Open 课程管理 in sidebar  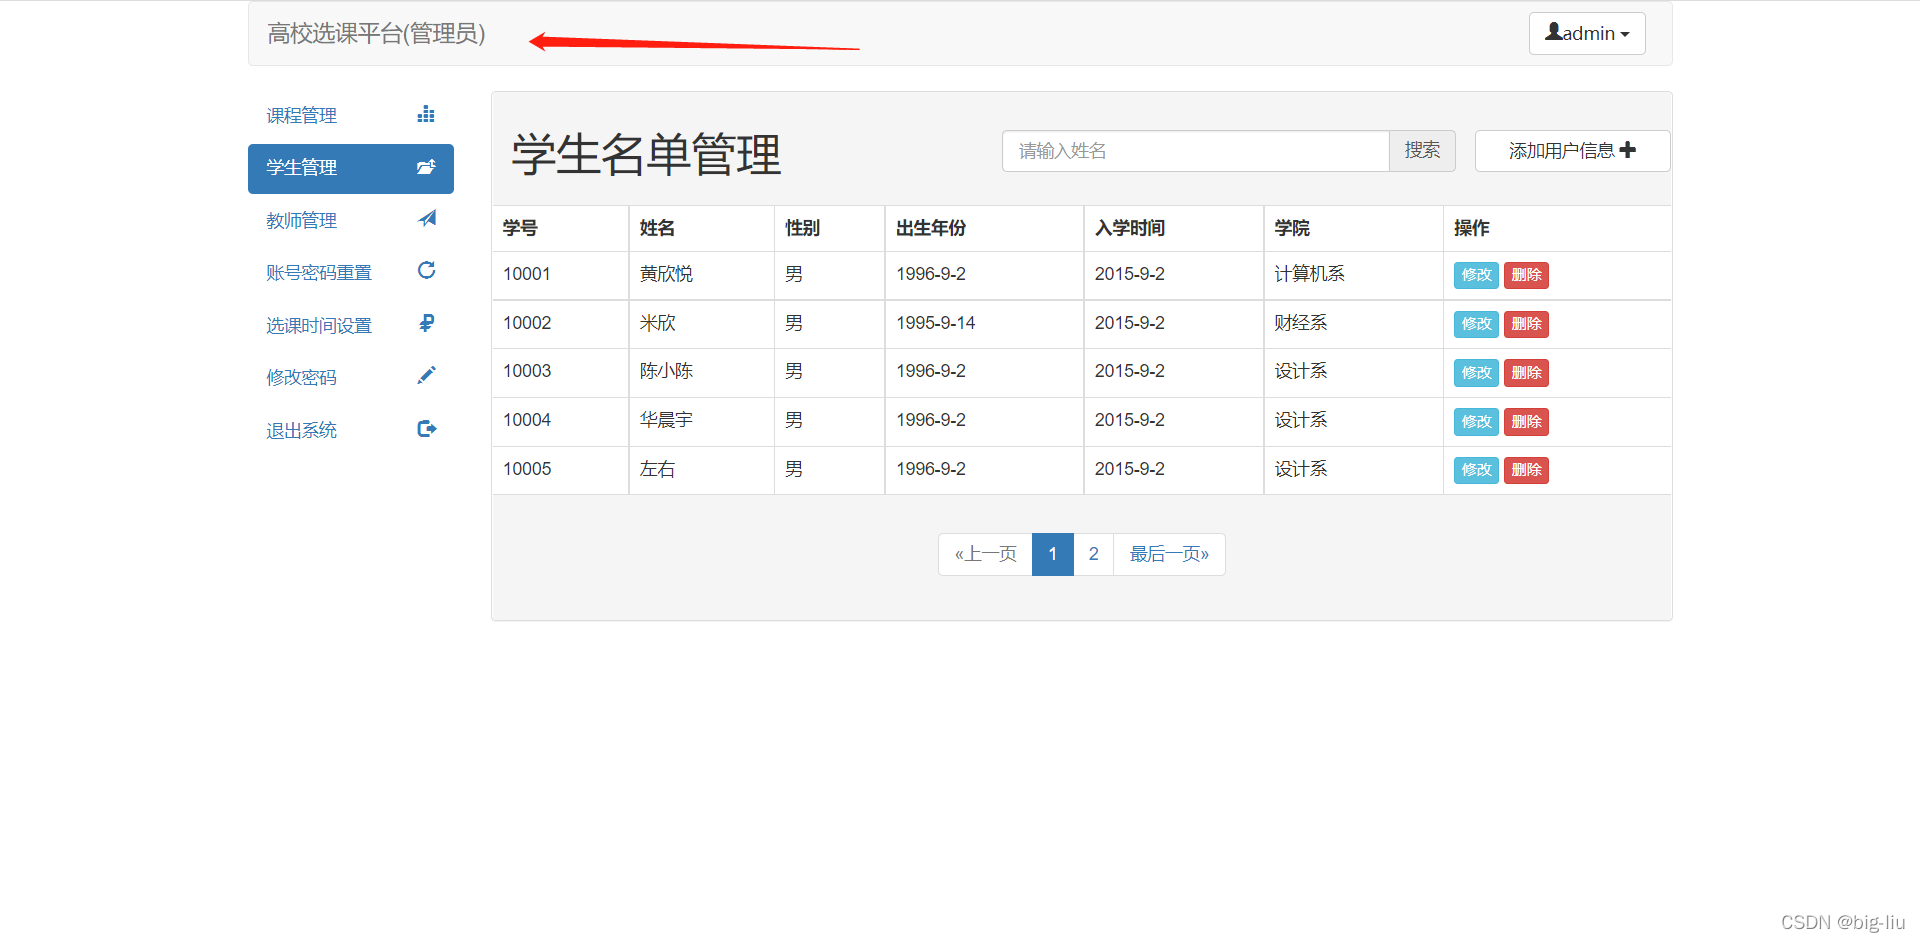[x=350, y=115]
